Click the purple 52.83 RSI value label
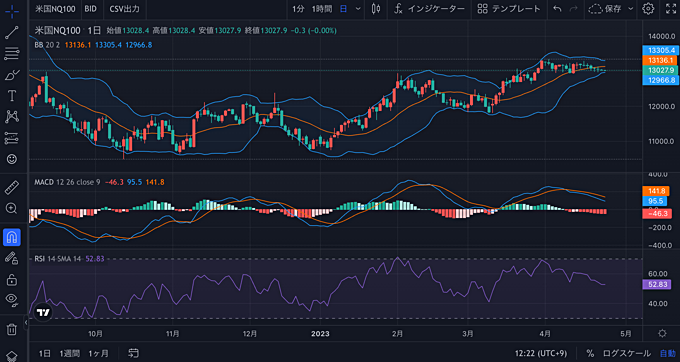 657,284
